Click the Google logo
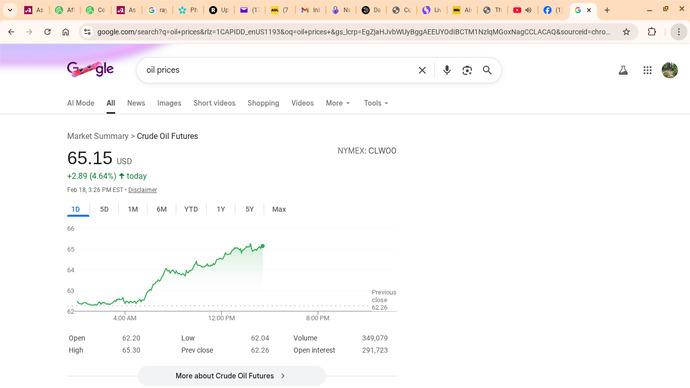The width and height of the screenshot is (690, 388). tap(90, 69)
